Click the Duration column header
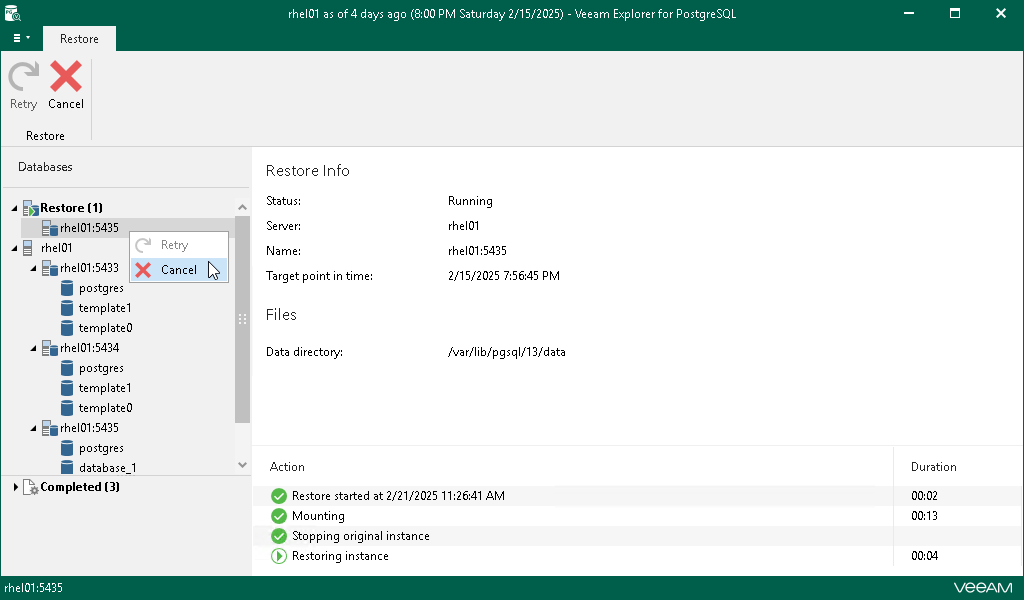This screenshot has width=1024, height=600. (933, 467)
